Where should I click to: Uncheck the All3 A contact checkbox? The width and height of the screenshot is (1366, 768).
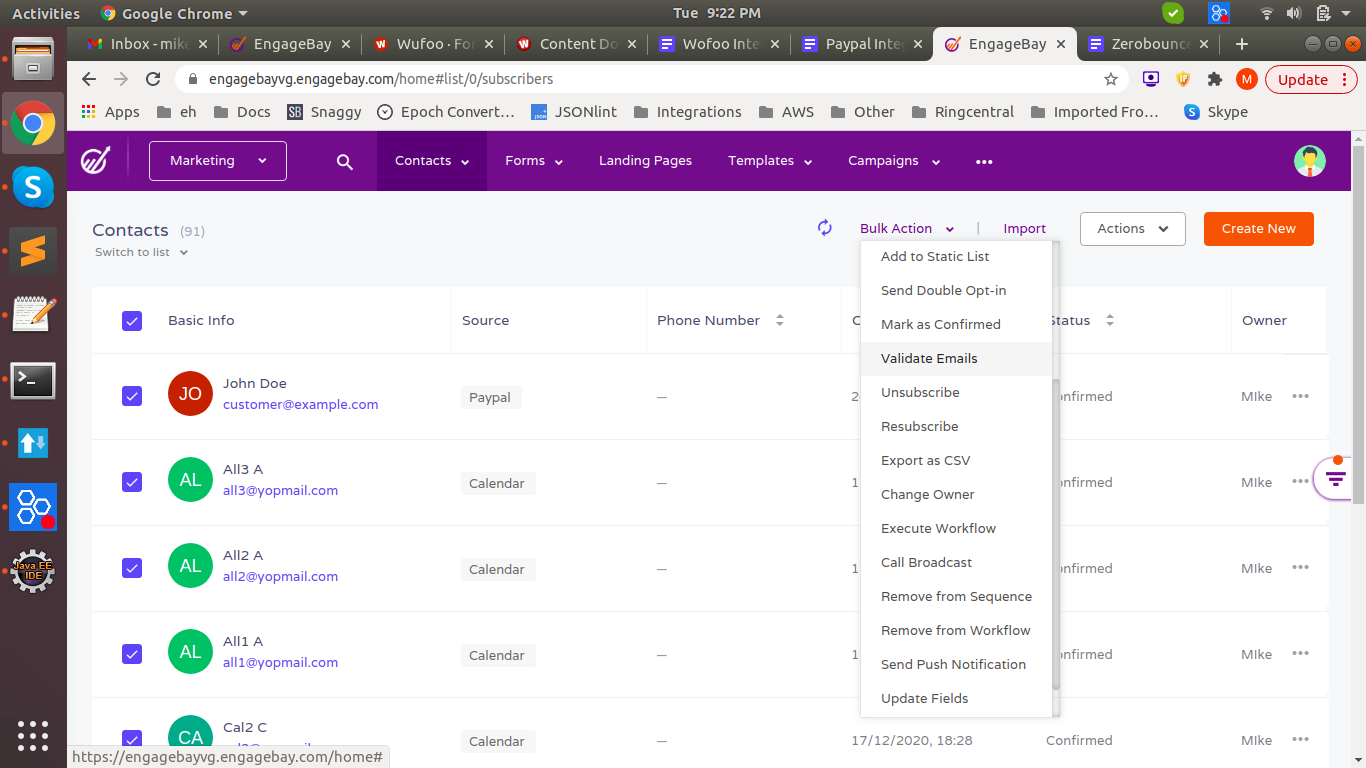(x=132, y=482)
